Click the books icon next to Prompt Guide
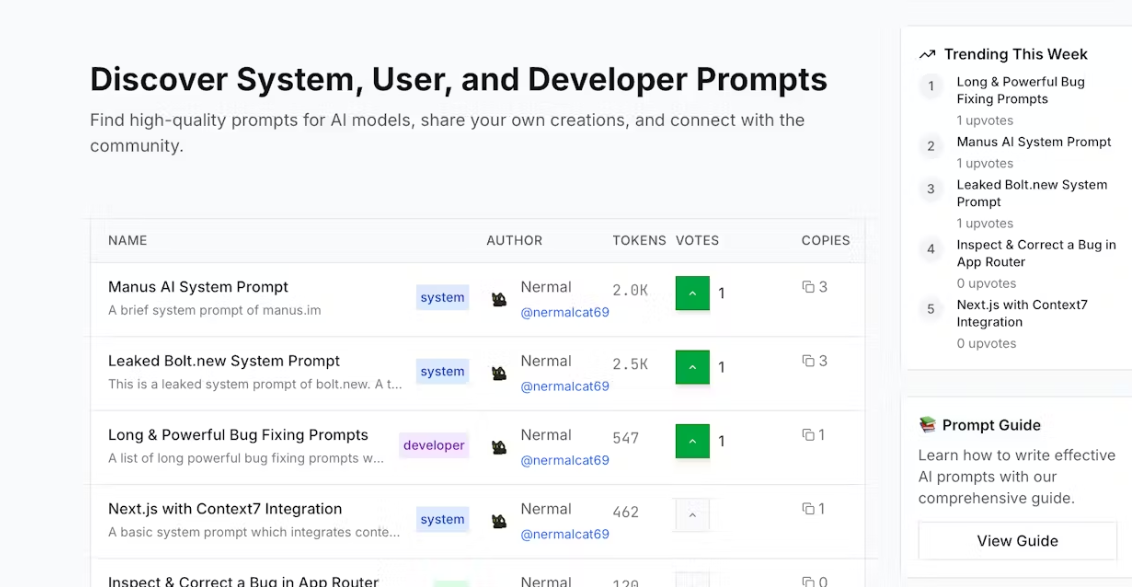Viewport: 1132px width, 587px height. [x=927, y=425]
